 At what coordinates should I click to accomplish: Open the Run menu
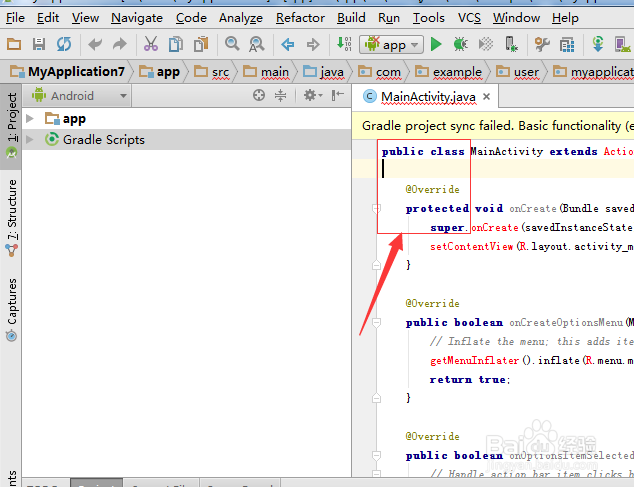(389, 18)
